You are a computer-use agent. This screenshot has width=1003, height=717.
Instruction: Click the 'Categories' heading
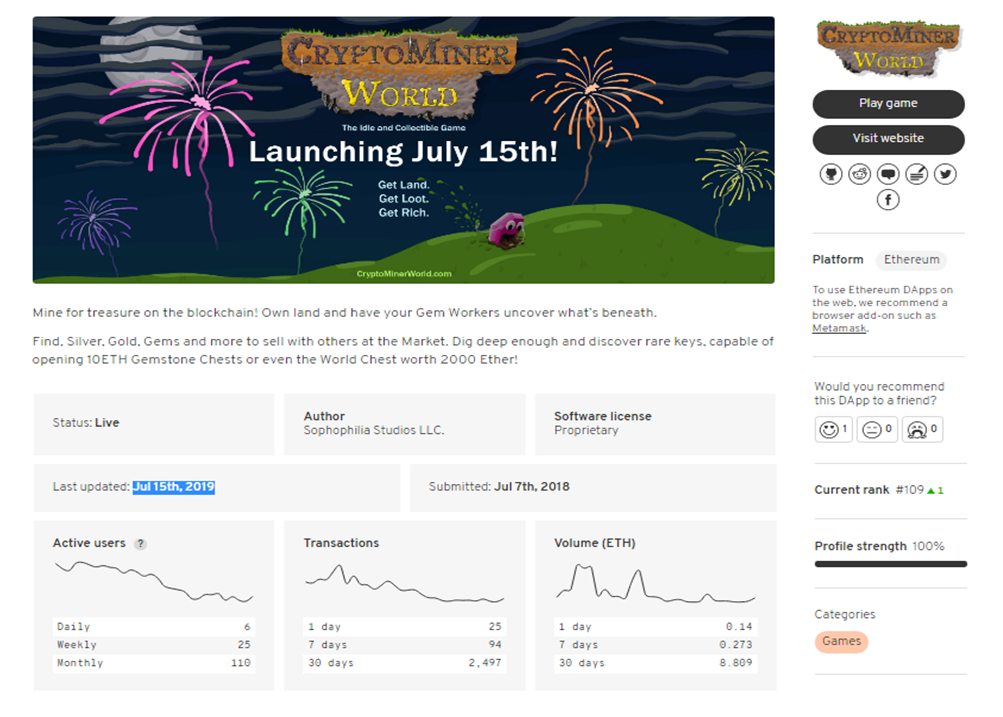(x=844, y=615)
